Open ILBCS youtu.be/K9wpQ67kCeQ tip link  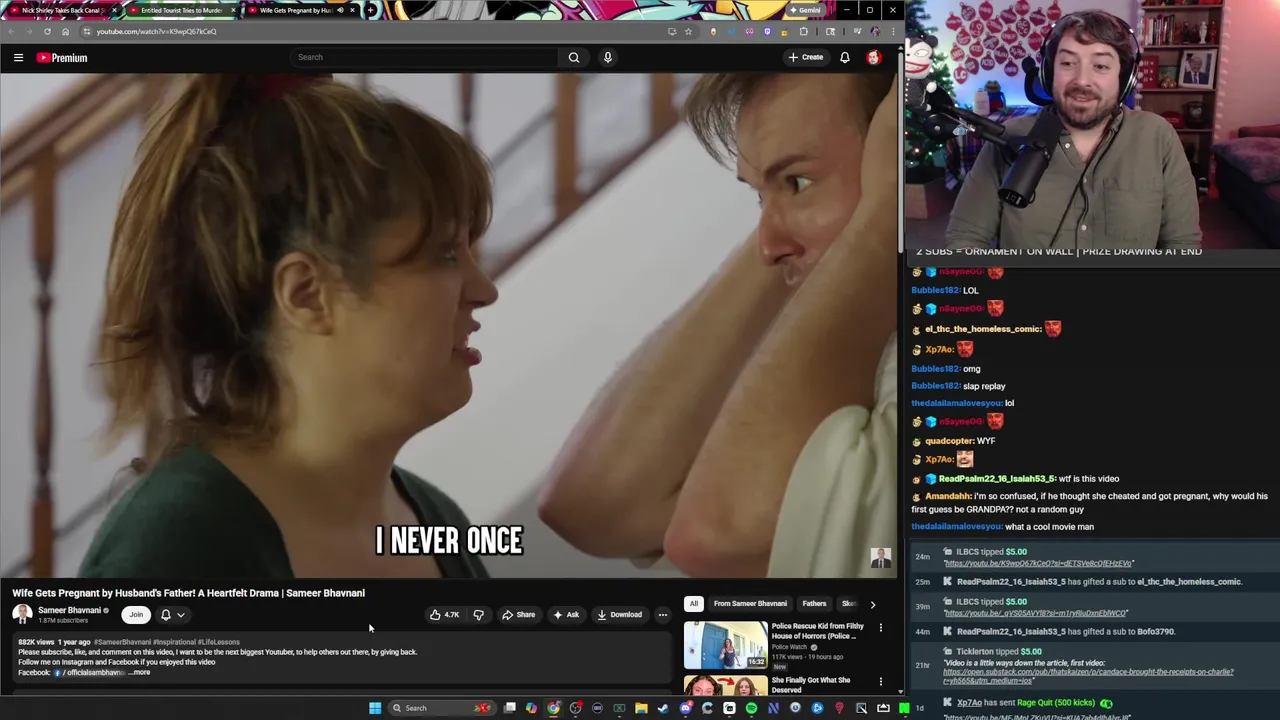pyautogui.click(x=1038, y=564)
